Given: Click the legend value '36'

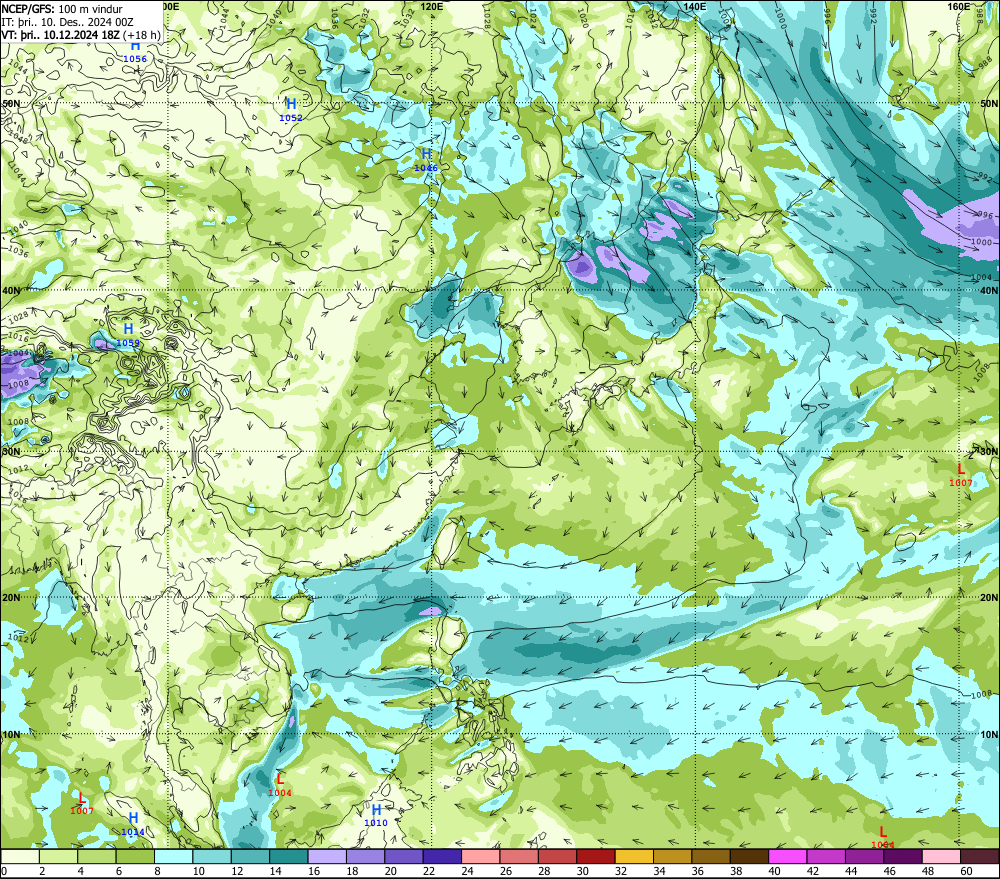Looking at the screenshot, I should click(698, 871).
